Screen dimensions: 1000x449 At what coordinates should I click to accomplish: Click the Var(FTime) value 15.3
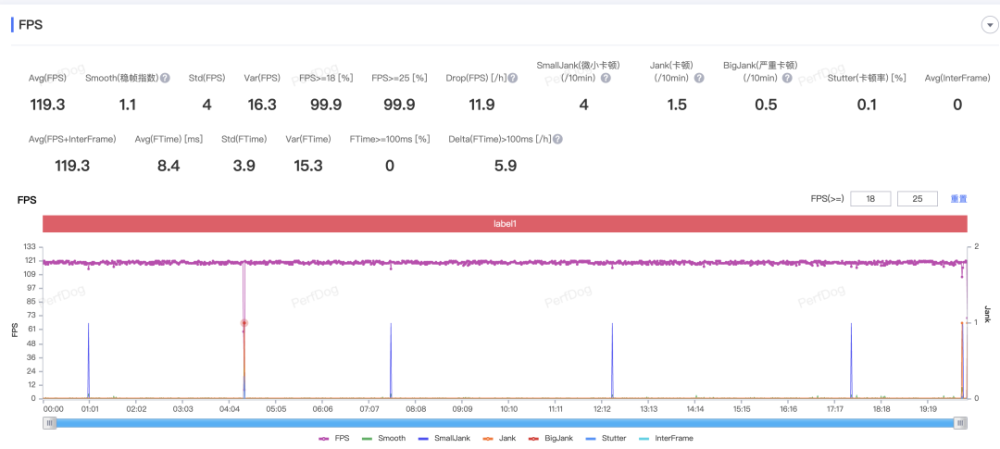308,166
